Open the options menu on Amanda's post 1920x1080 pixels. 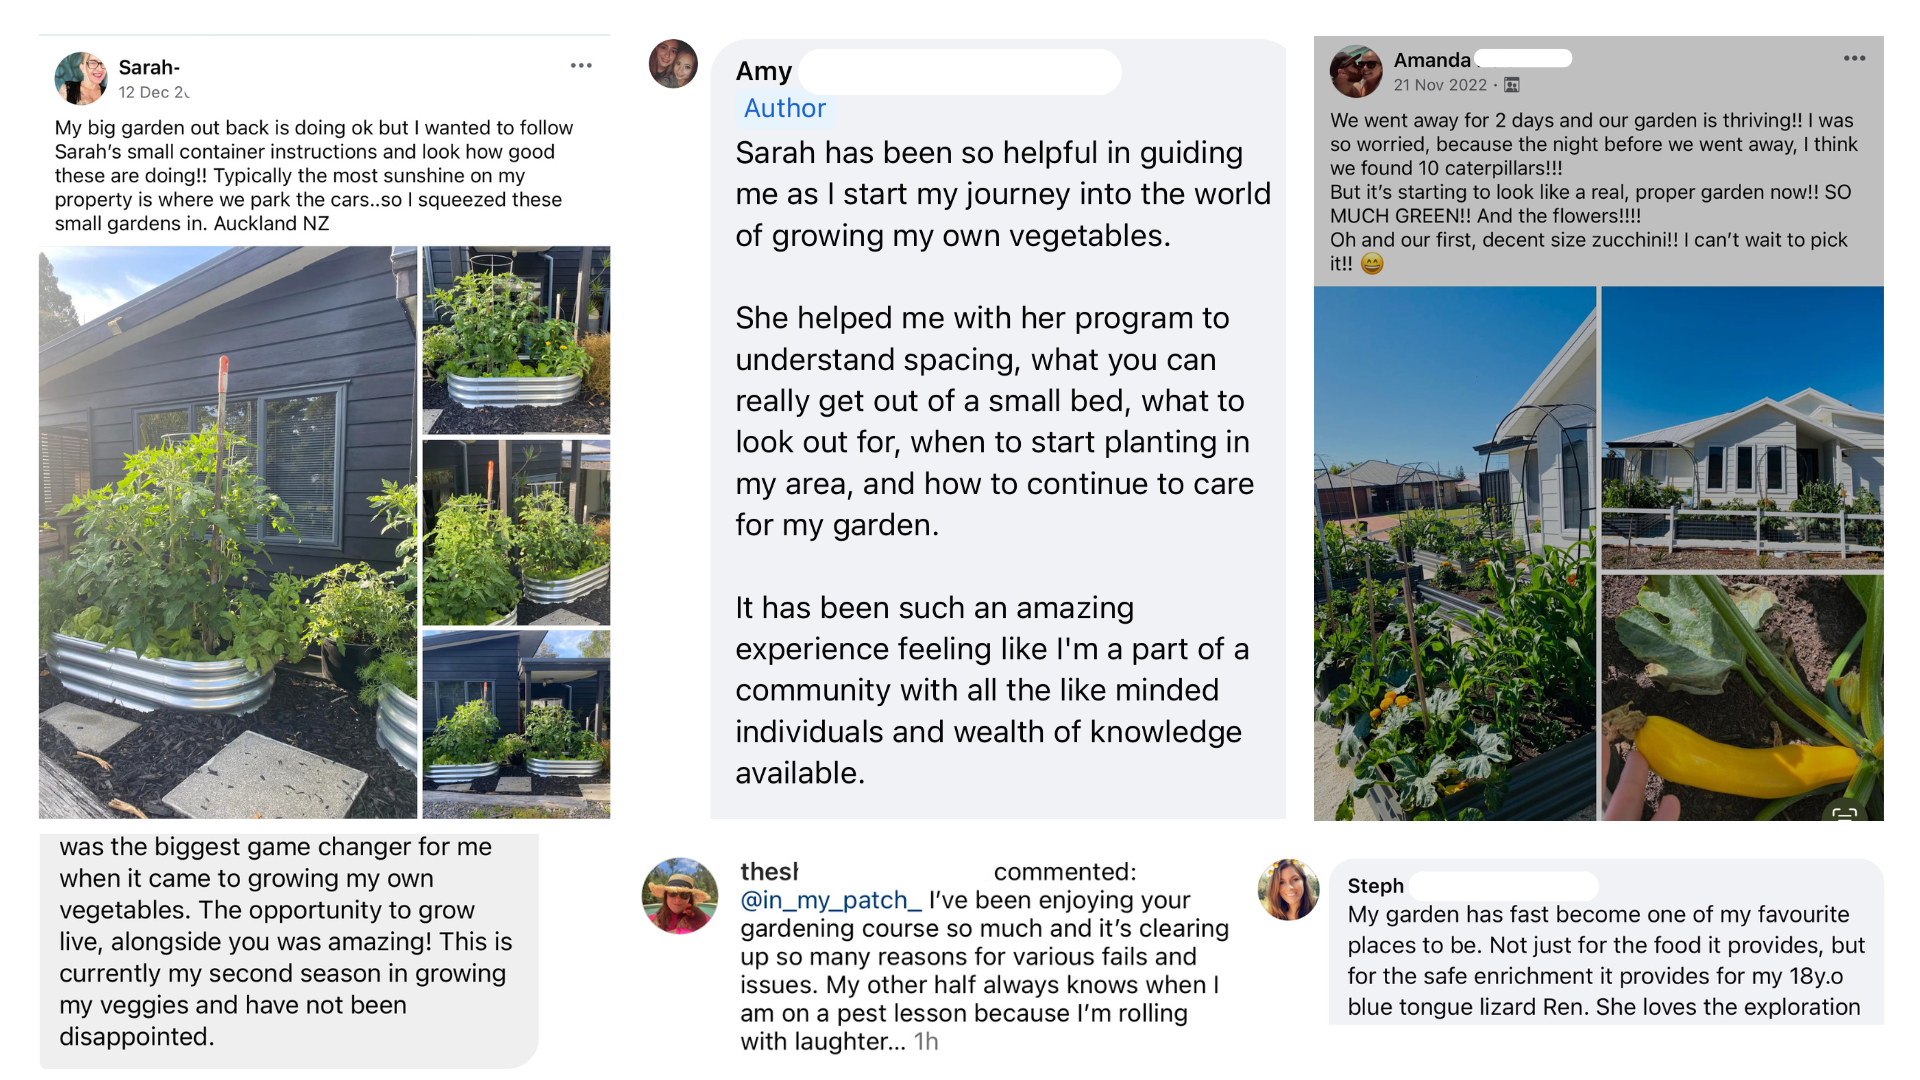1854,59
